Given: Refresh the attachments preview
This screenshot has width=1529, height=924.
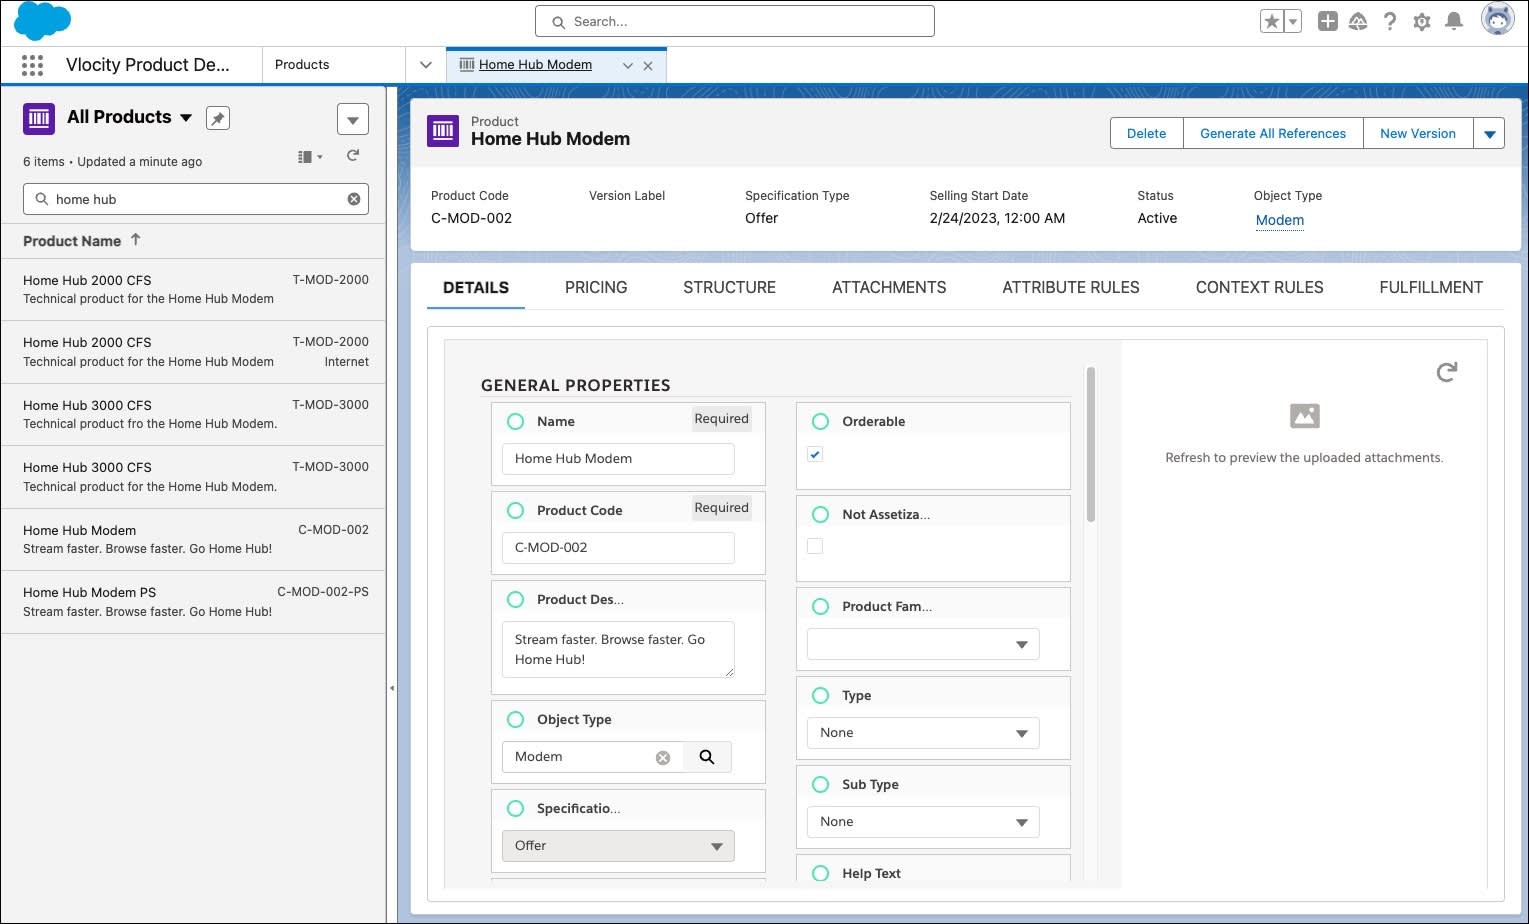Looking at the screenshot, I should point(1446,372).
